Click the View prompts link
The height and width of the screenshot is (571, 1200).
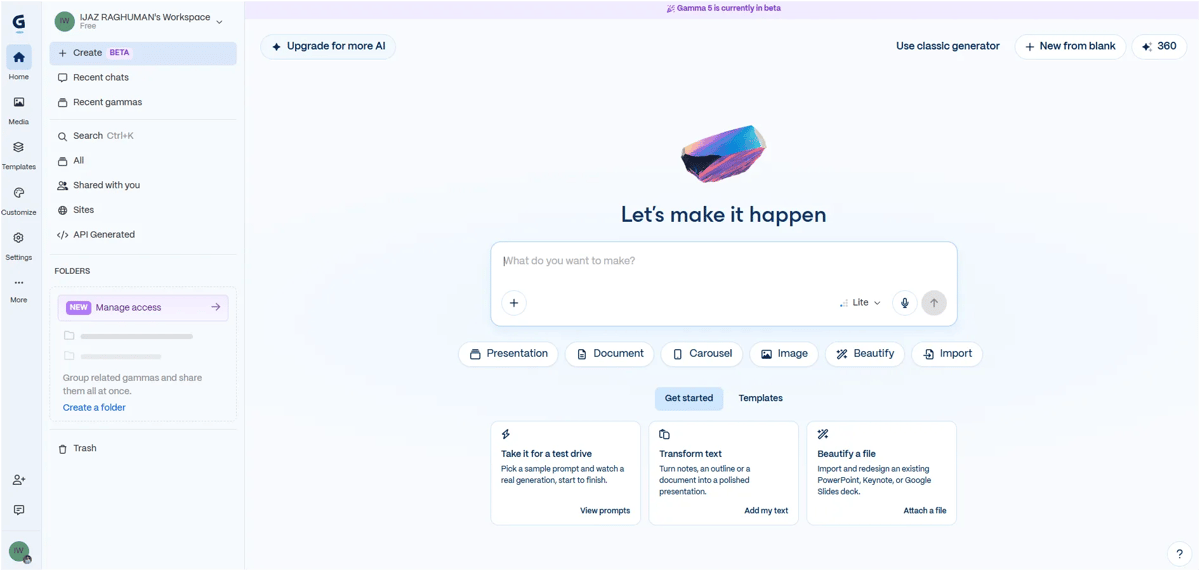605,511
